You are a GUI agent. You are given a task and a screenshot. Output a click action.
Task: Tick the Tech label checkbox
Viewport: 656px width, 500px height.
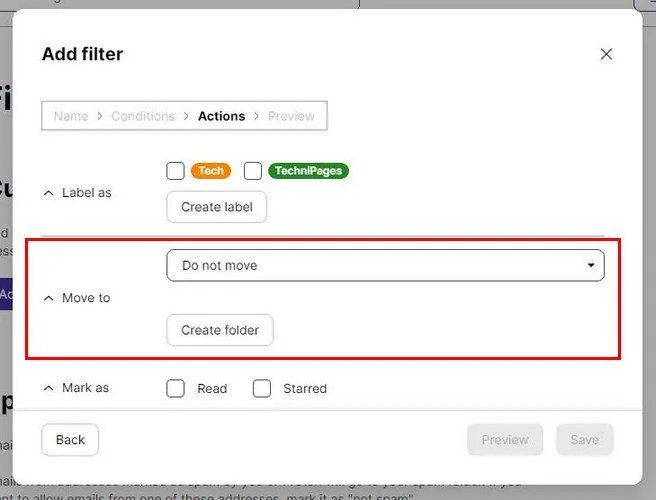coord(175,171)
